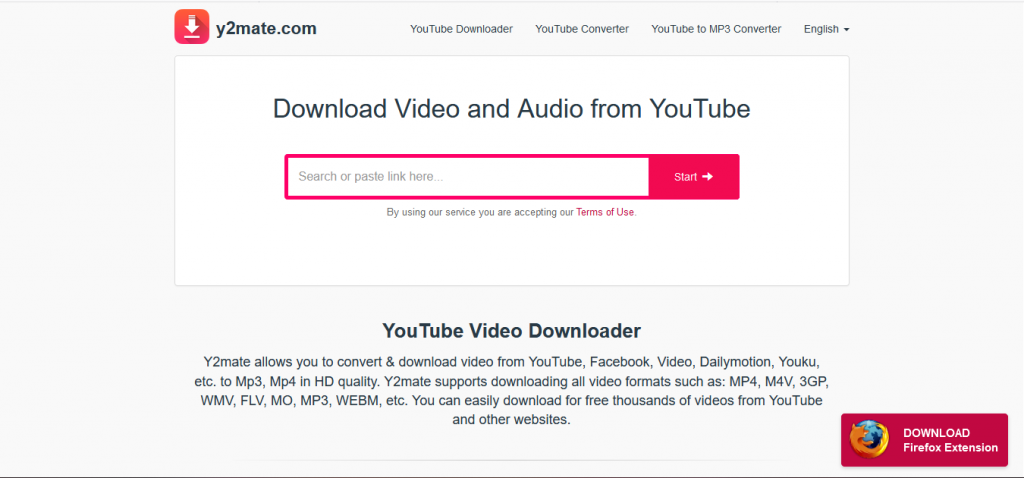The image size is (1024, 478).
Task: Click the y2mate download arrow logo icon
Action: [191, 27]
